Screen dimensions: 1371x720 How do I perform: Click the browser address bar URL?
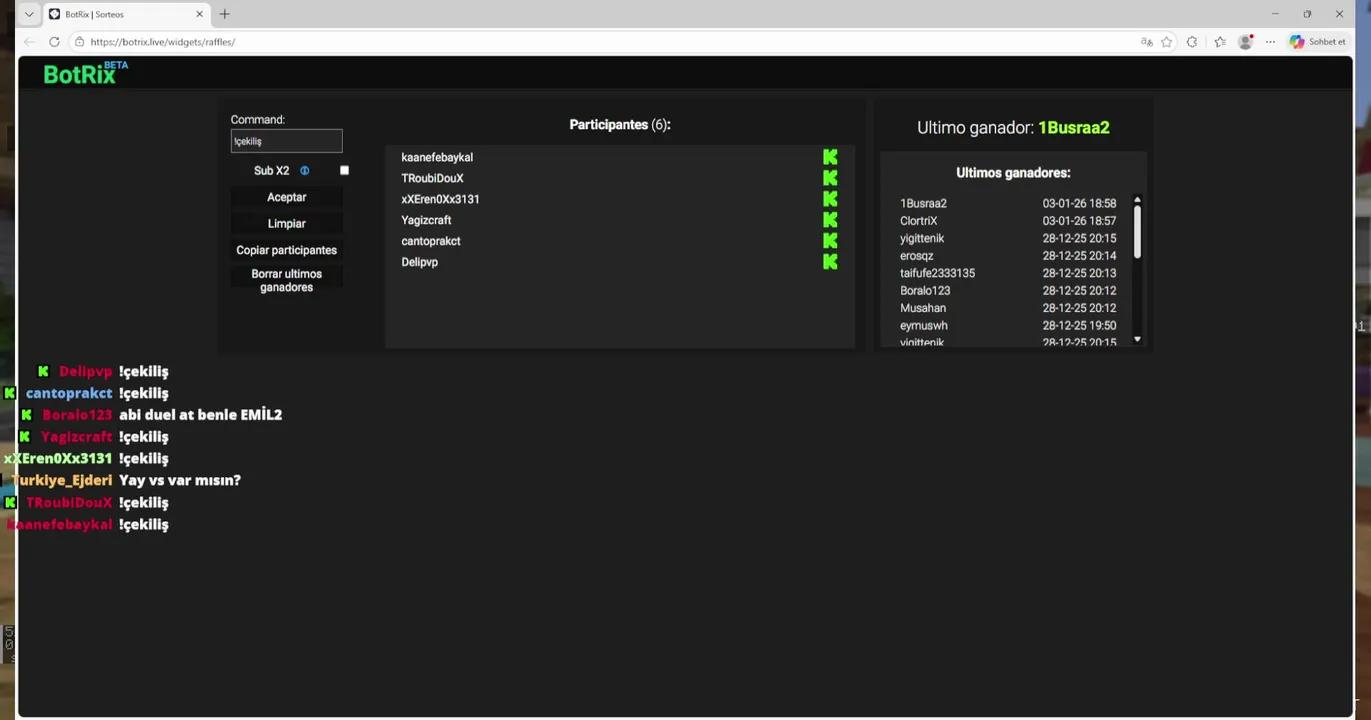(x=163, y=42)
